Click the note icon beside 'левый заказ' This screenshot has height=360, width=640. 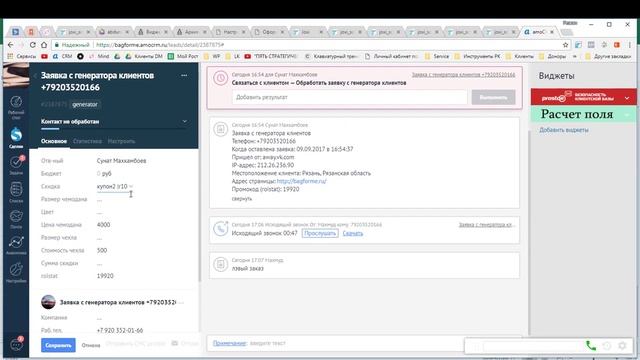(220, 264)
